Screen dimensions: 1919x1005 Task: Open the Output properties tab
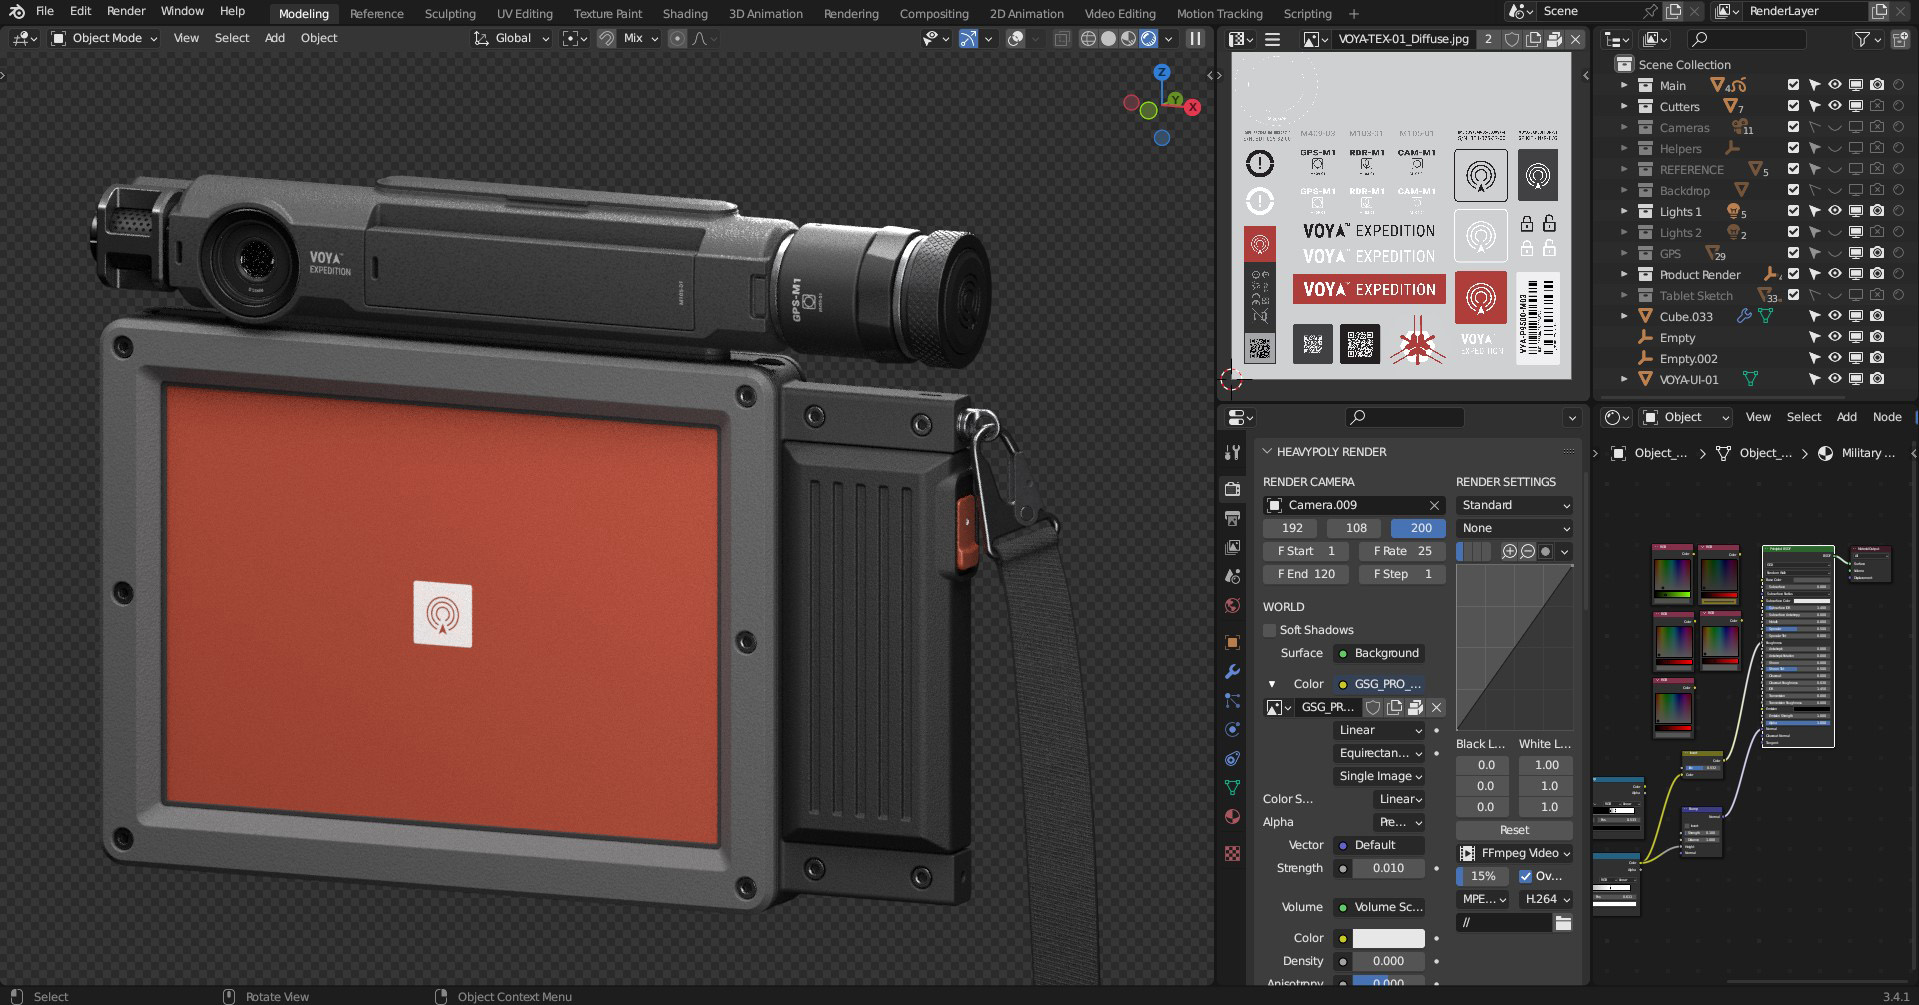[1233, 518]
